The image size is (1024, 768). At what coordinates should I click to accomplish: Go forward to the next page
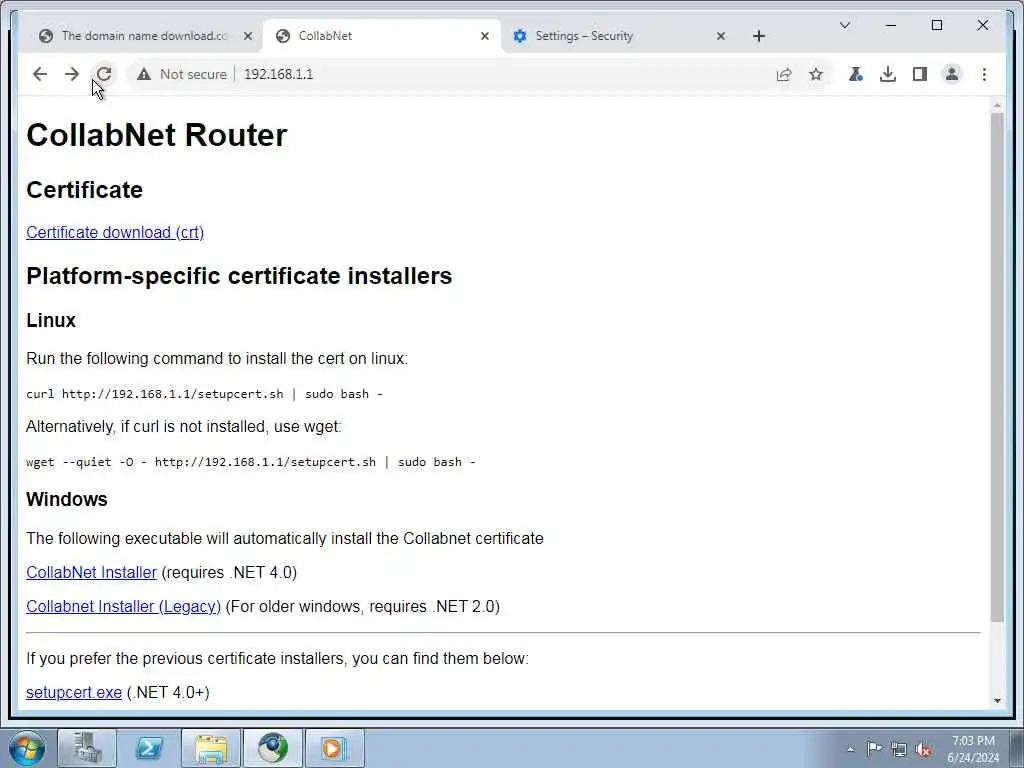pos(72,74)
